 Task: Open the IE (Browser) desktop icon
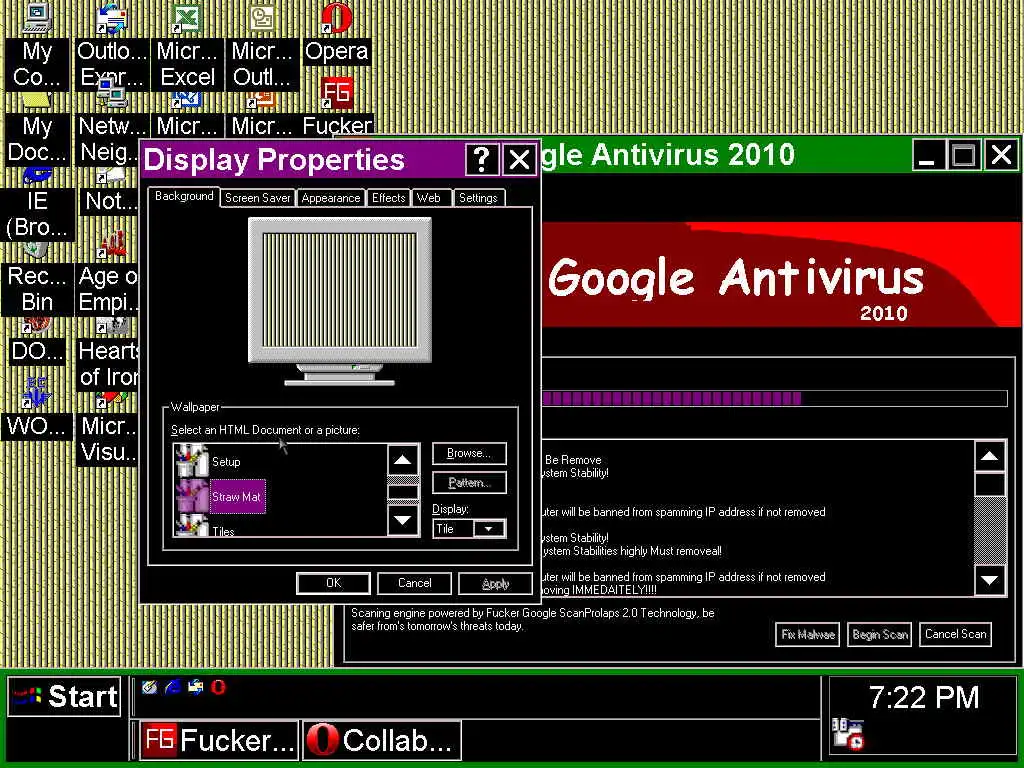pyautogui.click(x=37, y=206)
